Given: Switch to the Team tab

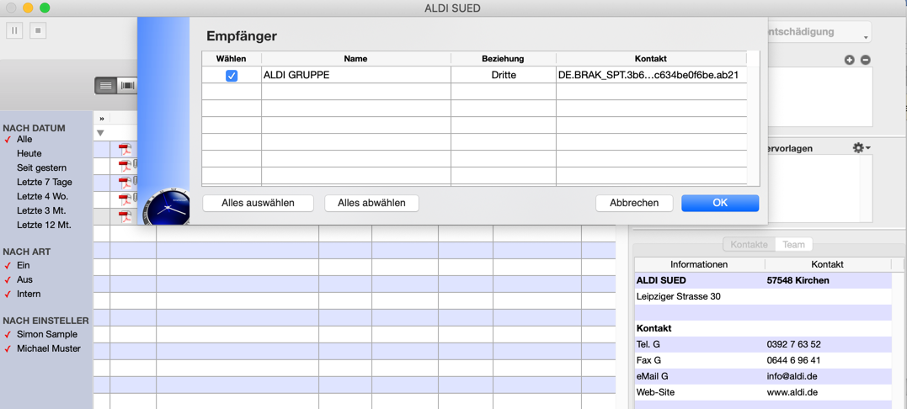Looking at the screenshot, I should [793, 244].
